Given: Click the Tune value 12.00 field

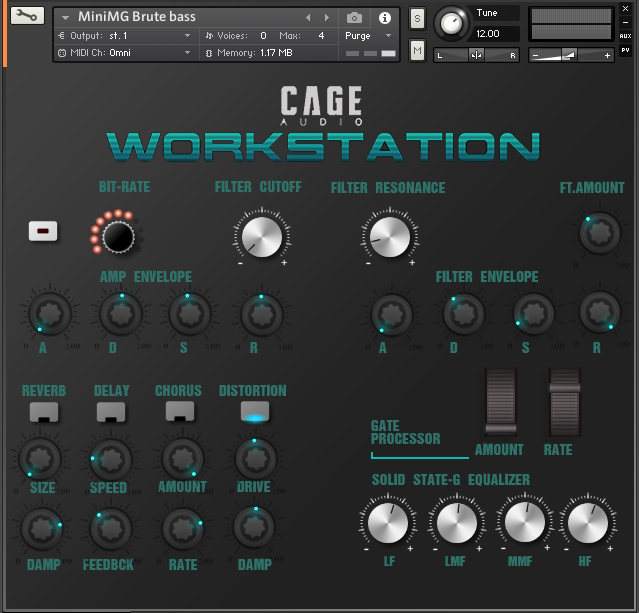Looking at the screenshot, I should tap(496, 33).
